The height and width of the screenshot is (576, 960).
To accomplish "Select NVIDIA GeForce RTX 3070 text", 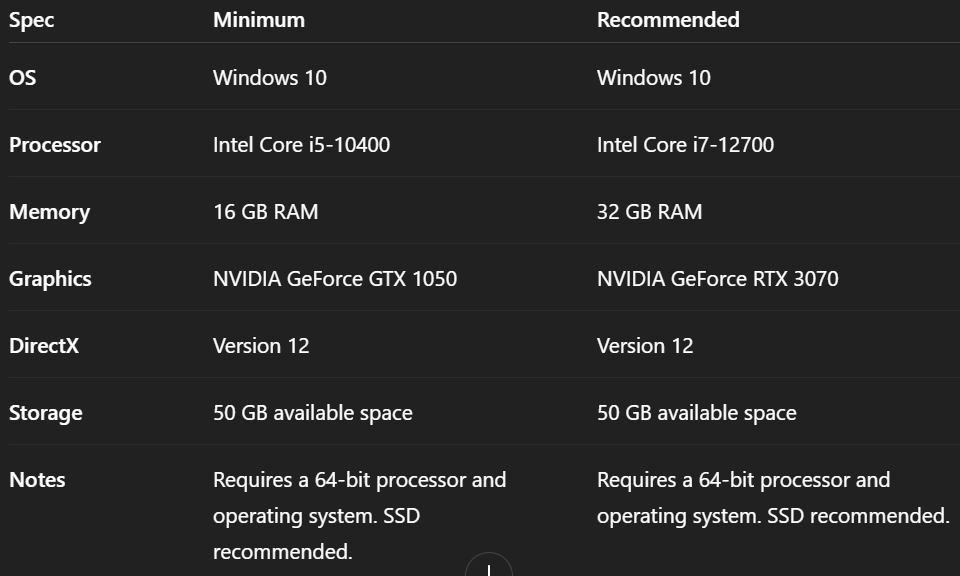I will pos(718,279).
